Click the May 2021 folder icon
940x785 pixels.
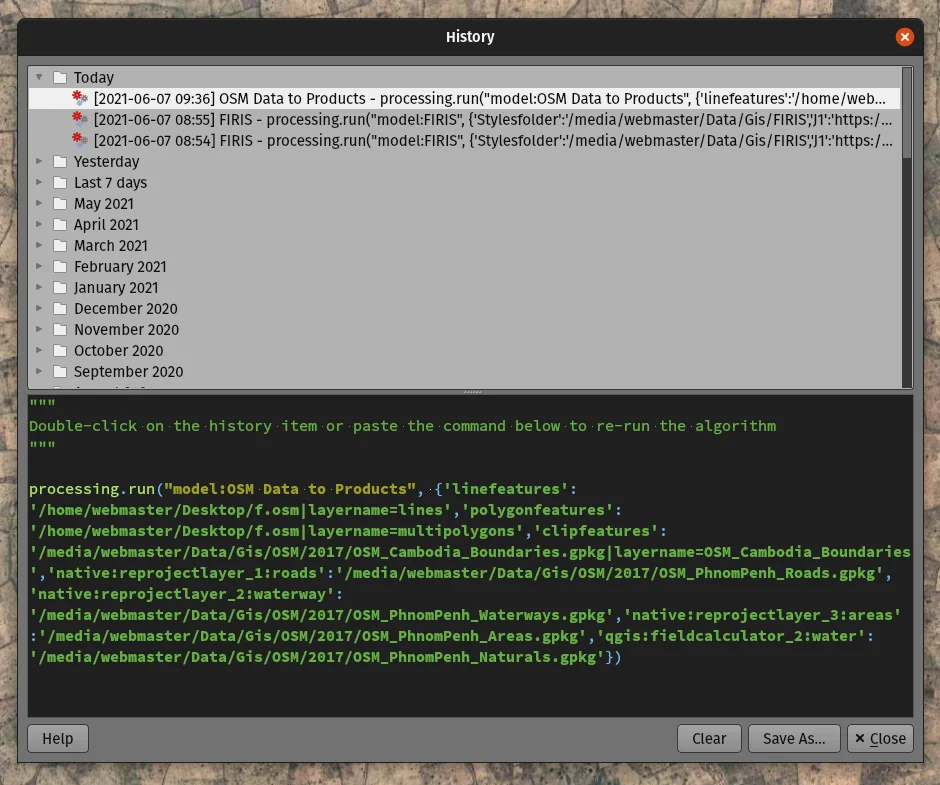coord(60,204)
